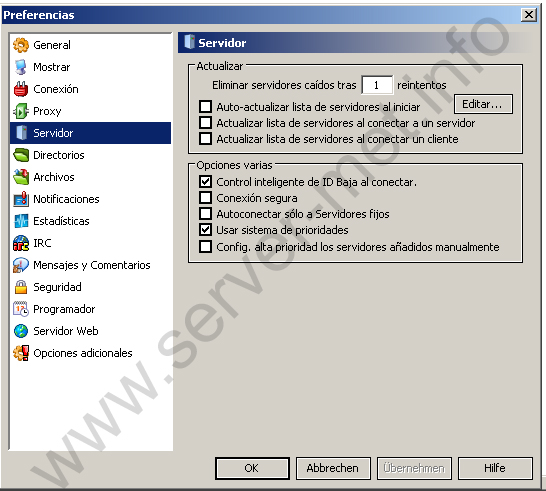Click the Opciones adicionales gear icon
This screenshot has width=546, height=491.
tap(21, 353)
